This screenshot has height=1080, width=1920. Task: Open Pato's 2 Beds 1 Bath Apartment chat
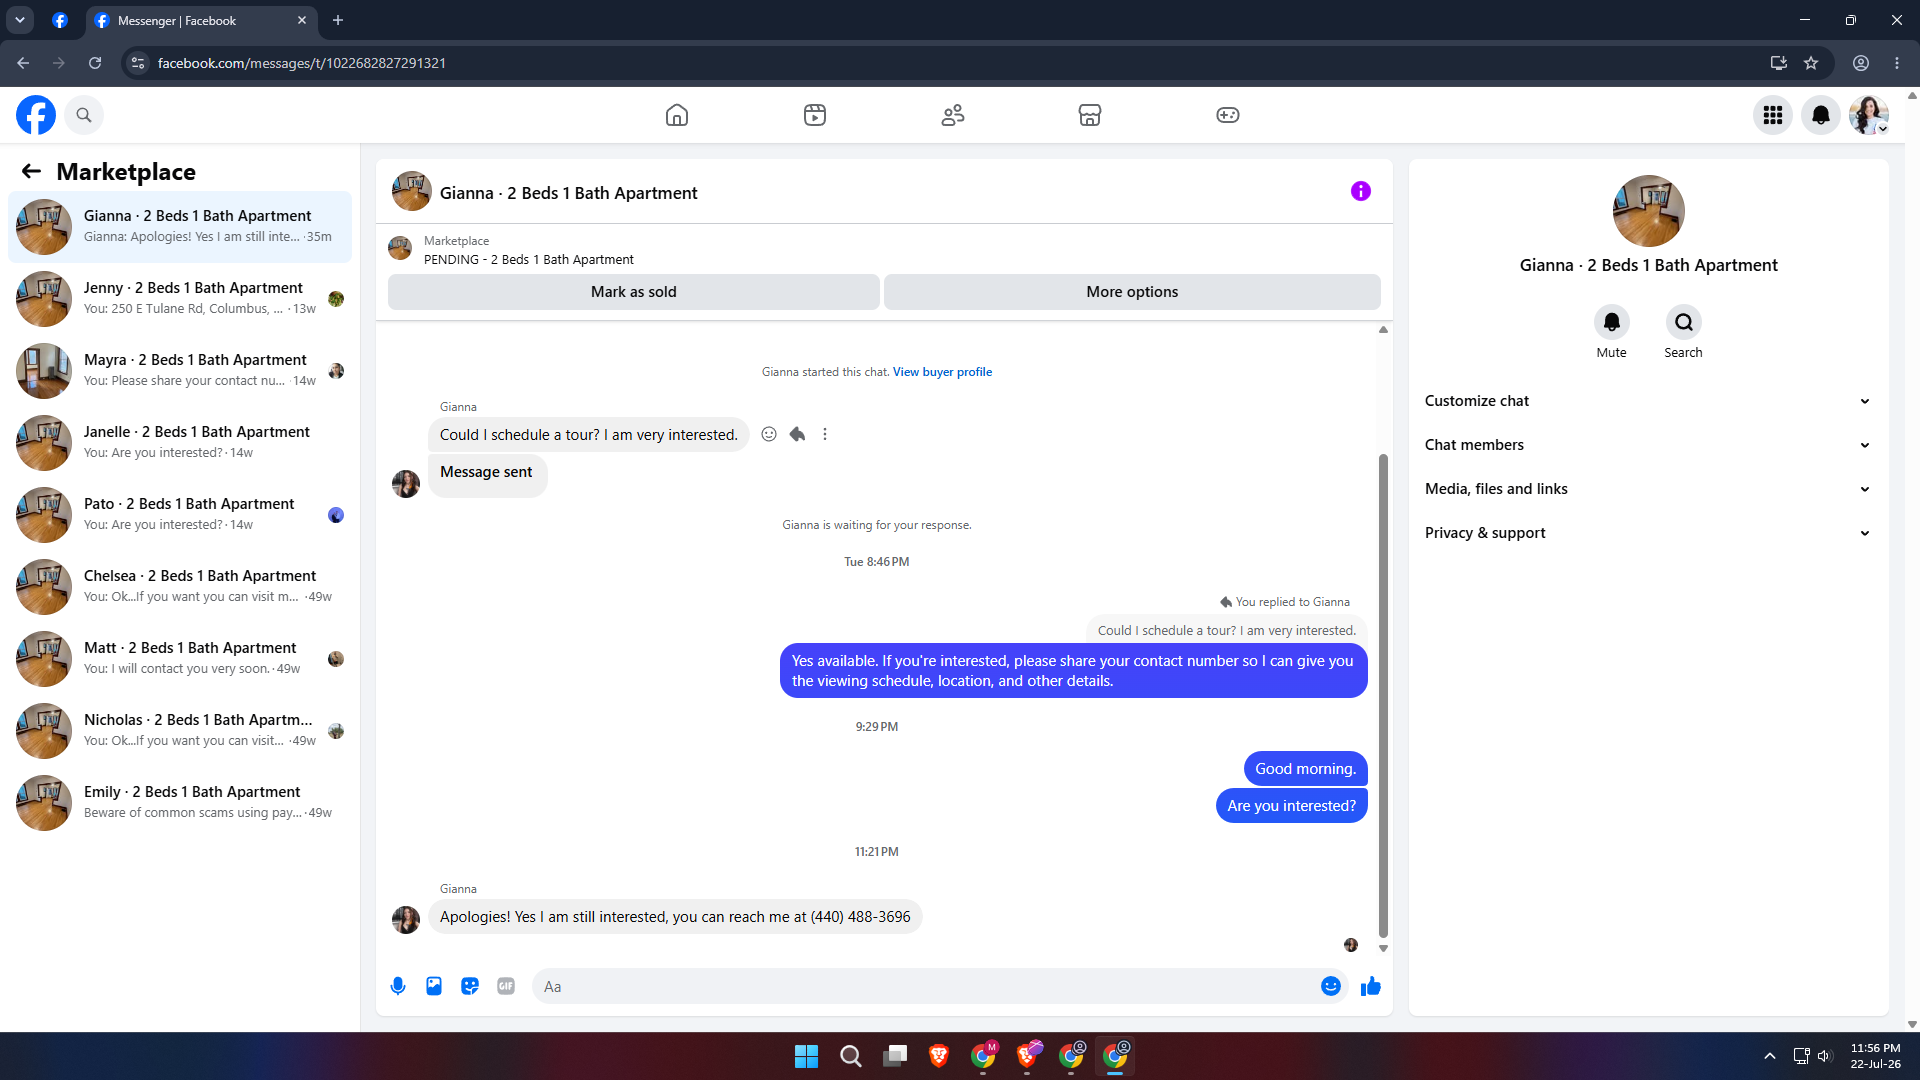pos(180,515)
